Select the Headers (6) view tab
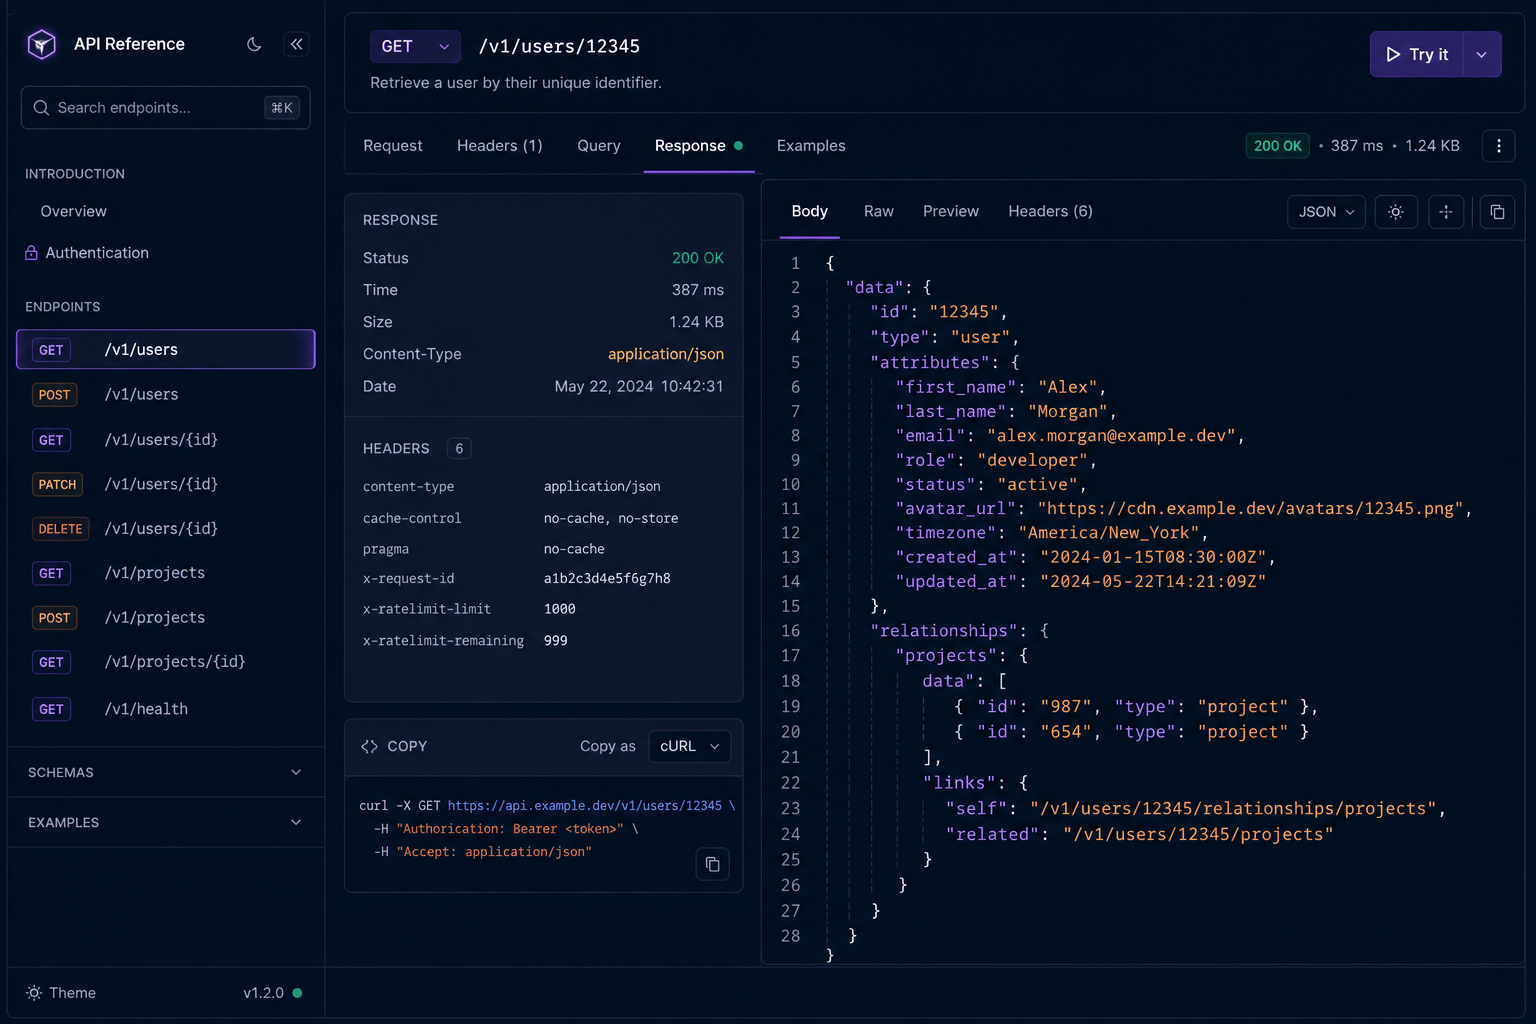 (x=1050, y=212)
